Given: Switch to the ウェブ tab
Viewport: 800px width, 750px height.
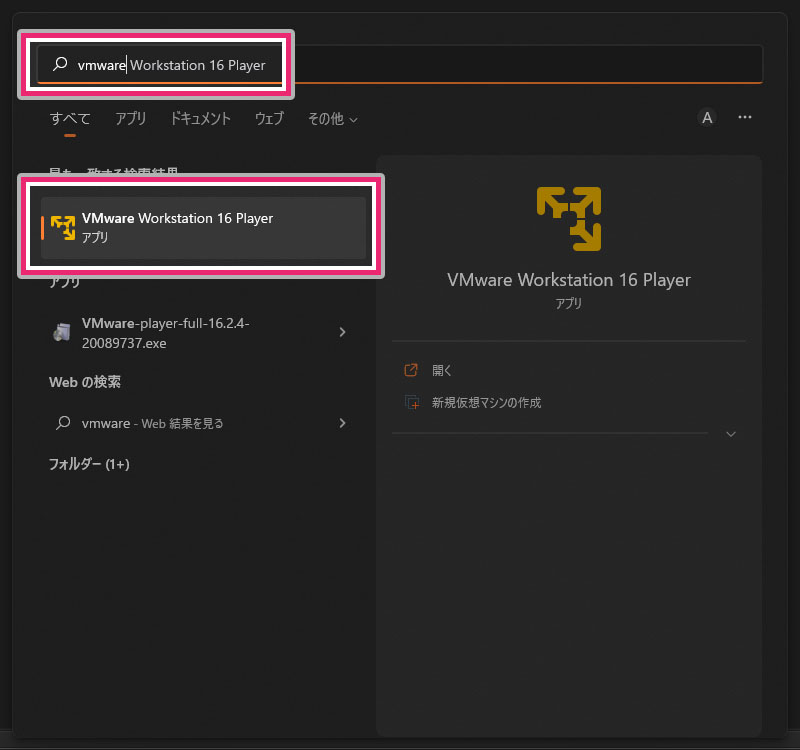Looking at the screenshot, I should pos(269,119).
